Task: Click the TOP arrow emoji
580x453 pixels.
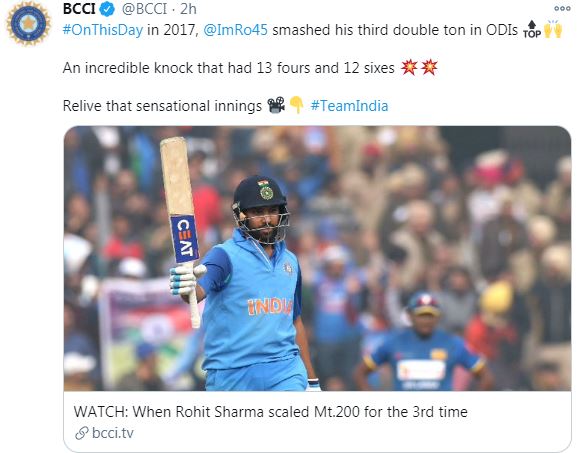Action: 532,30
